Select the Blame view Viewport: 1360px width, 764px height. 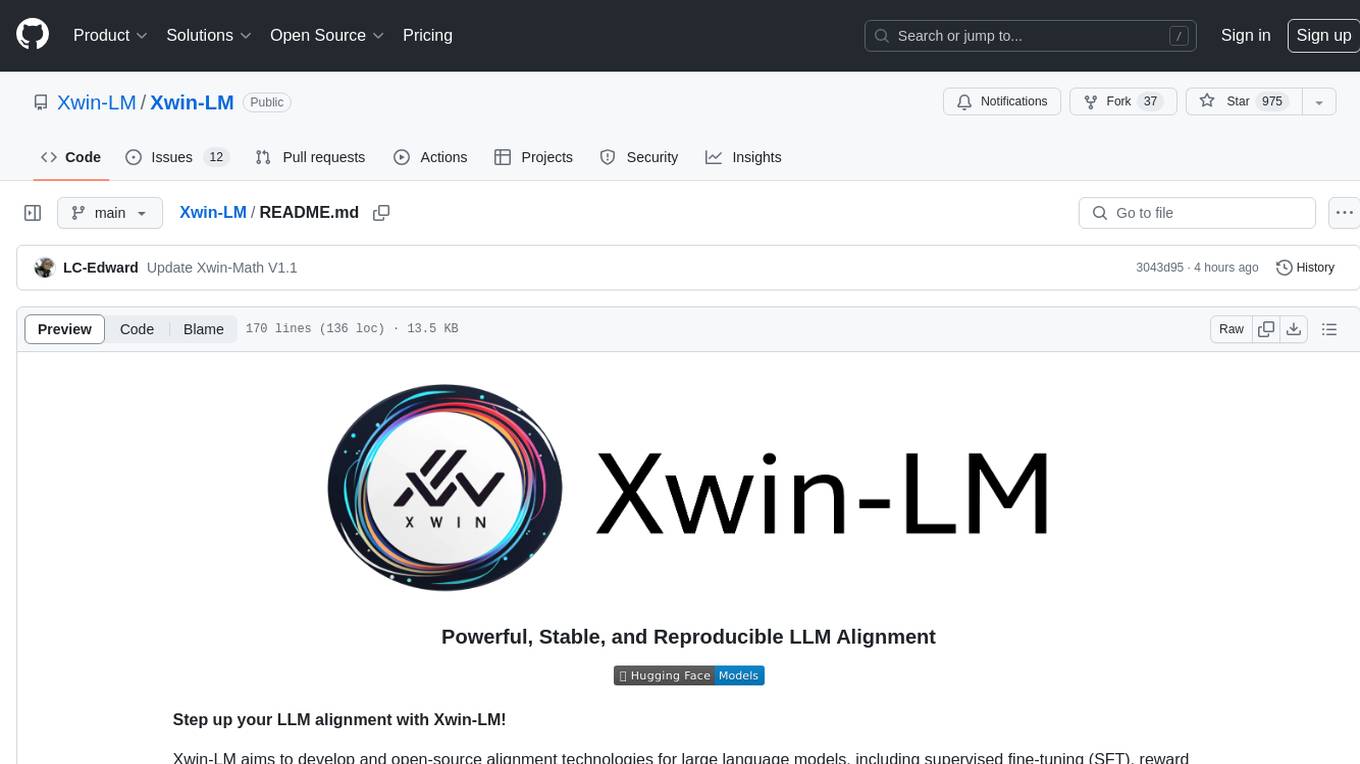point(203,329)
